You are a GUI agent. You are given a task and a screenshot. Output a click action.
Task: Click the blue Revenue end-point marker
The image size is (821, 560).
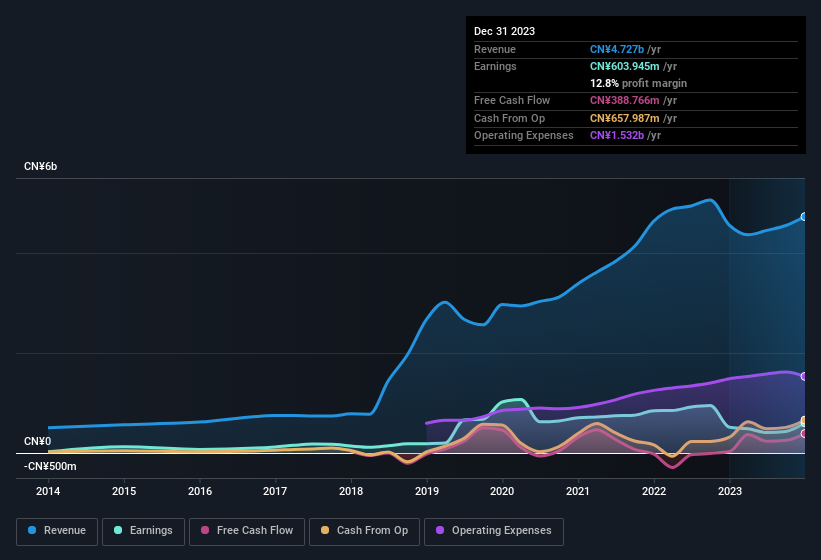[x=804, y=217]
